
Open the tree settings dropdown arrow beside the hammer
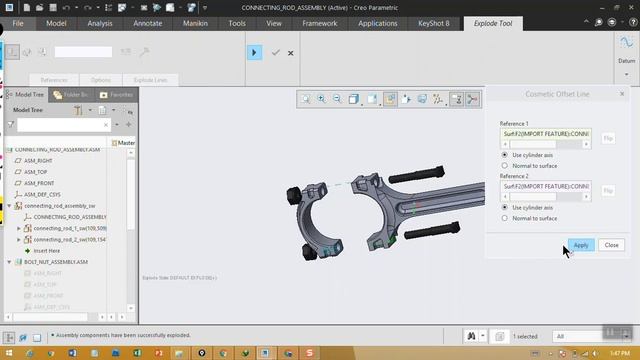90,110
